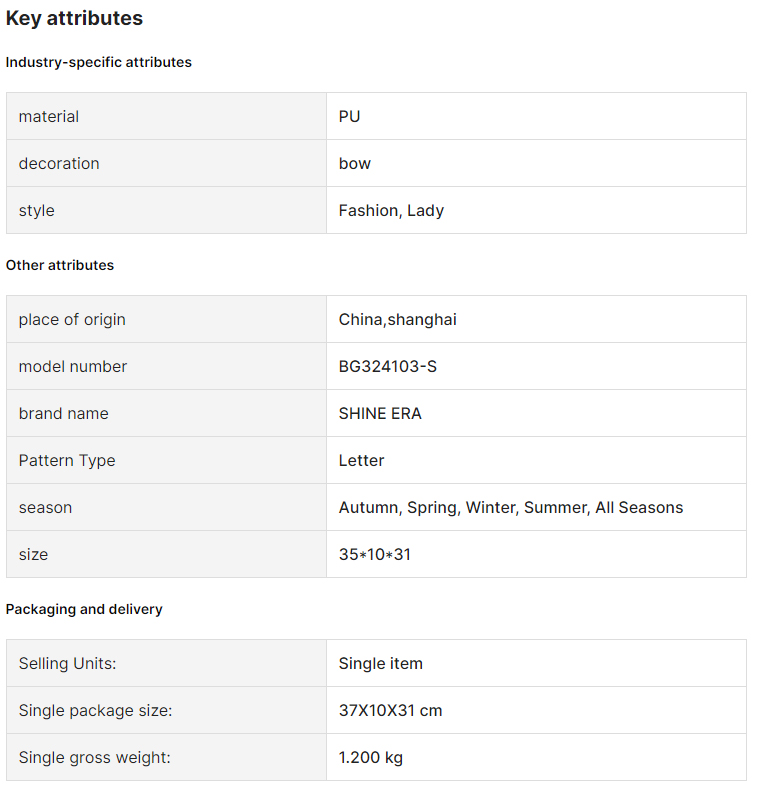The width and height of the screenshot is (760, 786).
Task: Click model number BG324103-S
Action: (x=388, y=366)
